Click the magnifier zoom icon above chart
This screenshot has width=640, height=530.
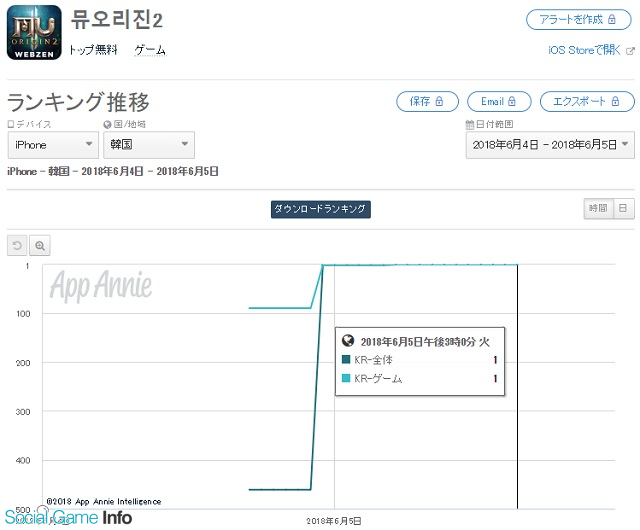[x=40, y=245]
